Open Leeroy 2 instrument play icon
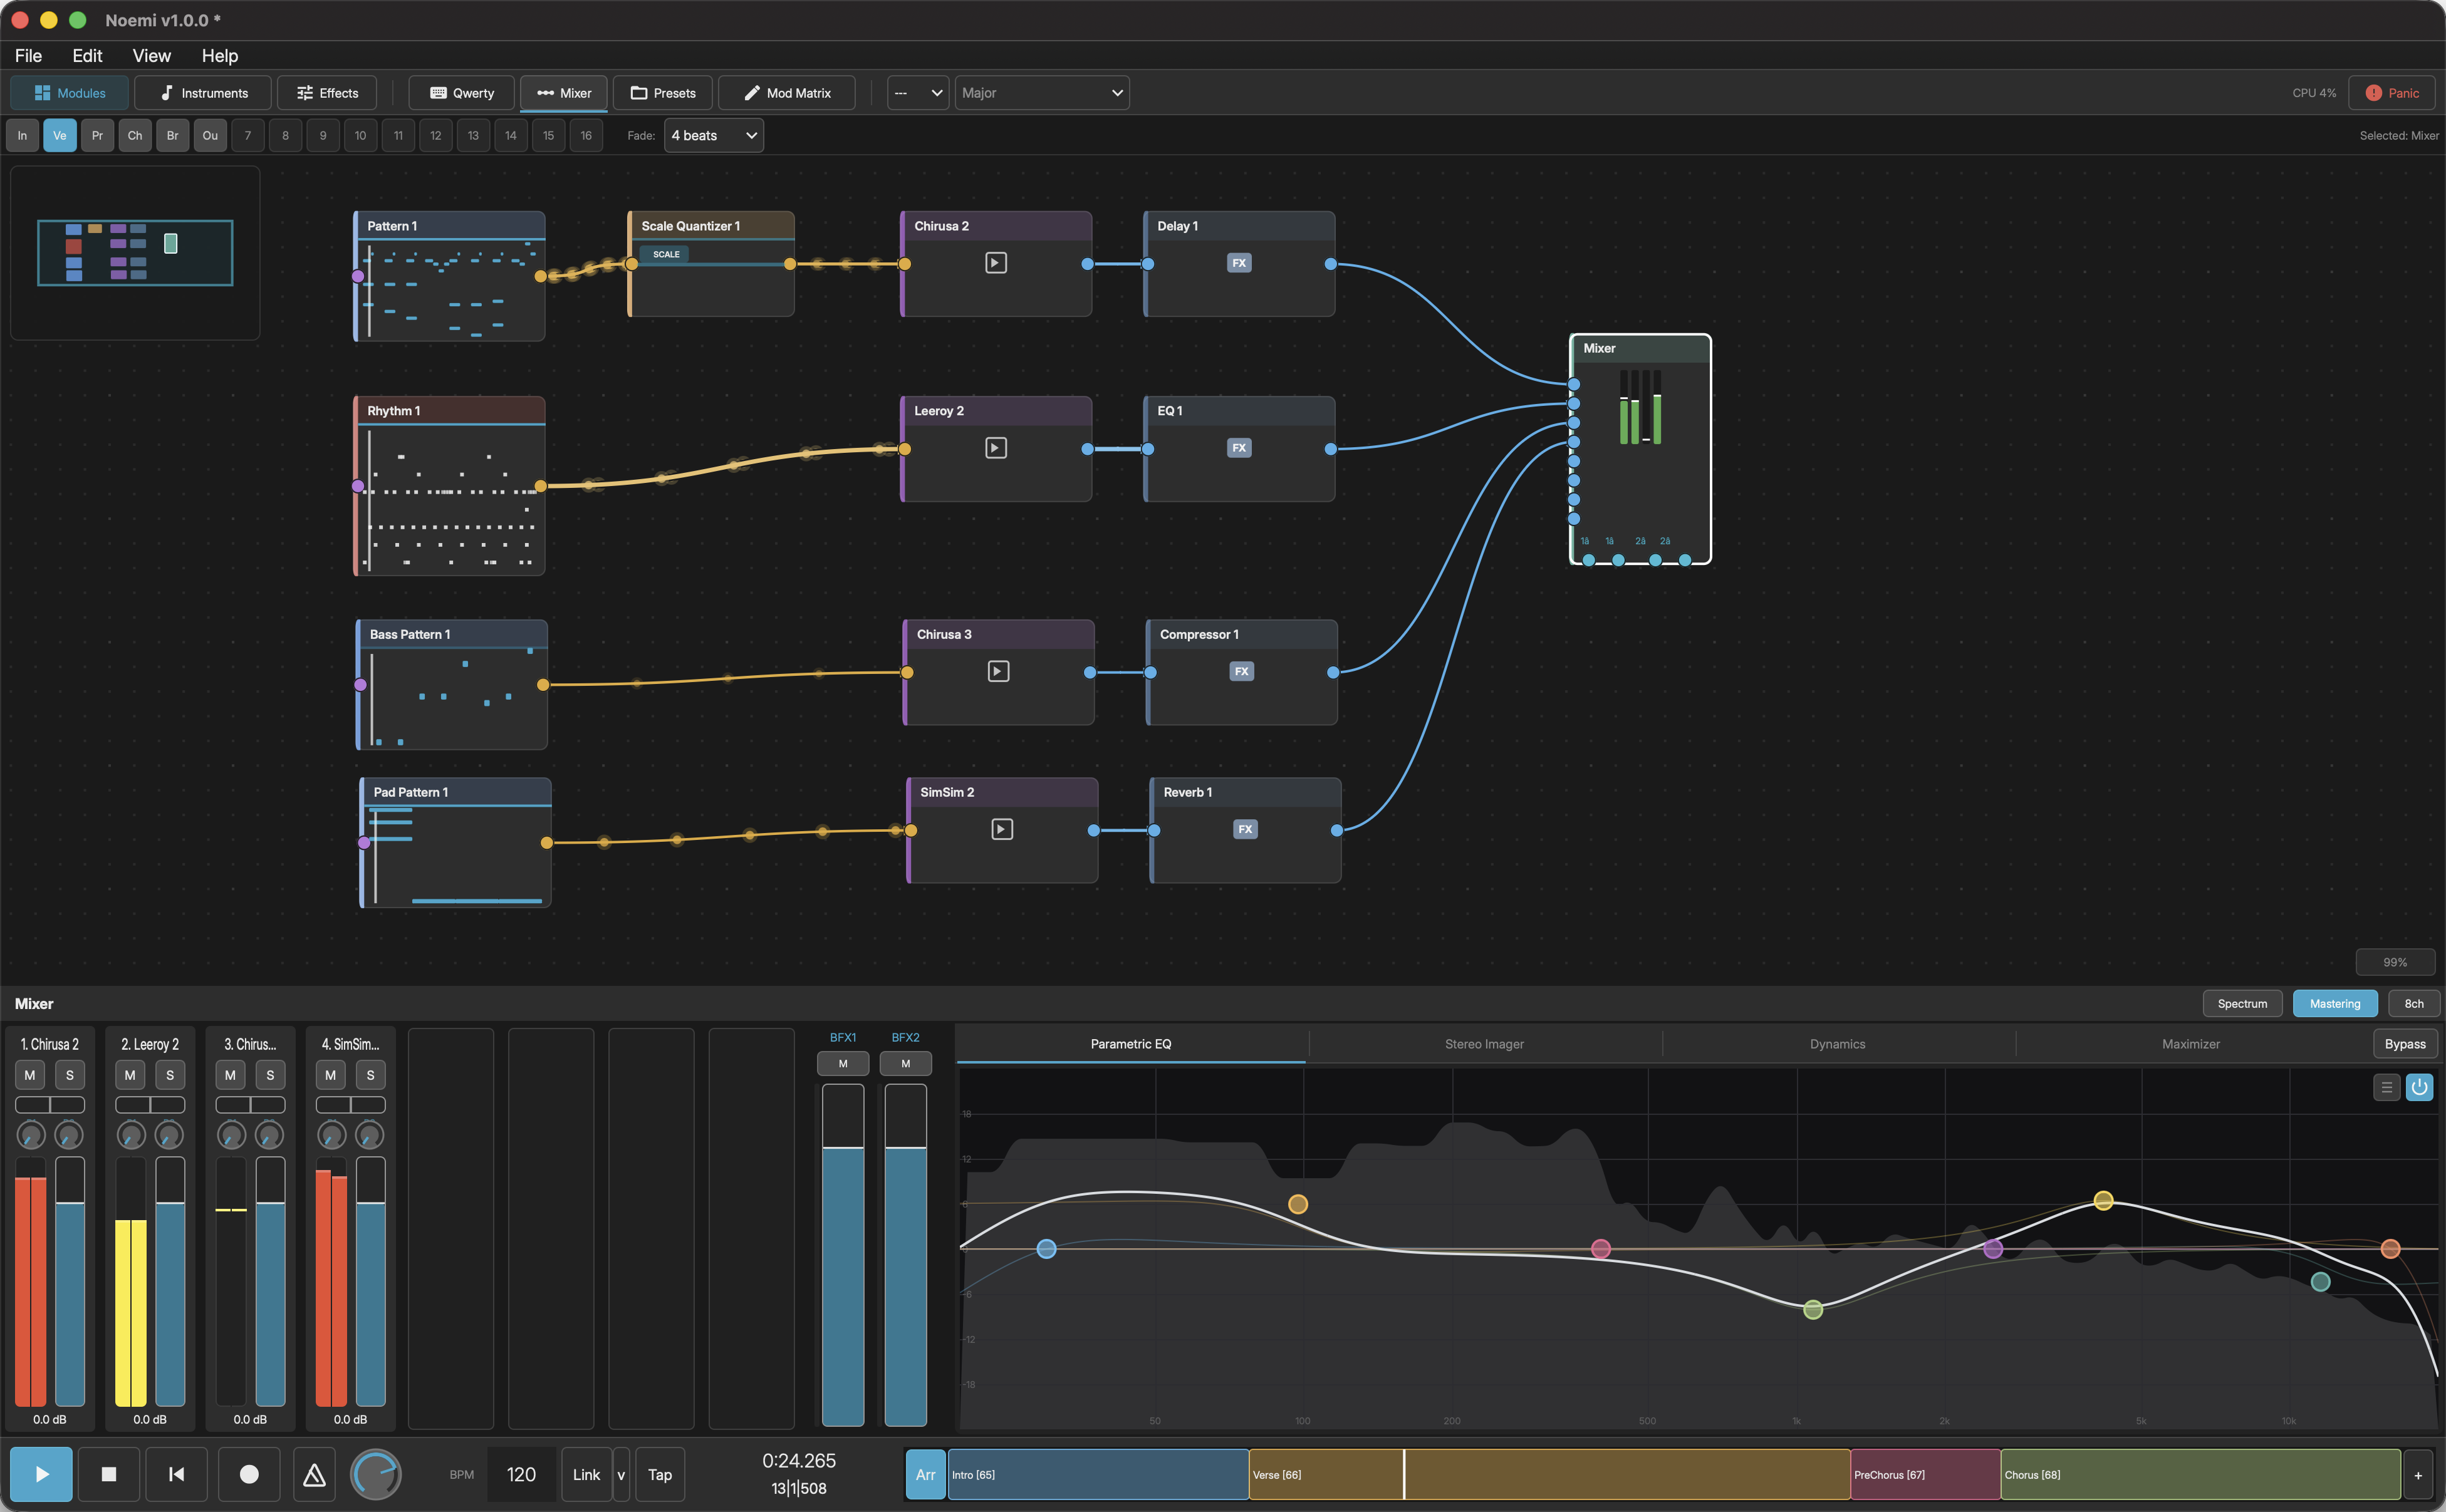 tap(996, 448)
